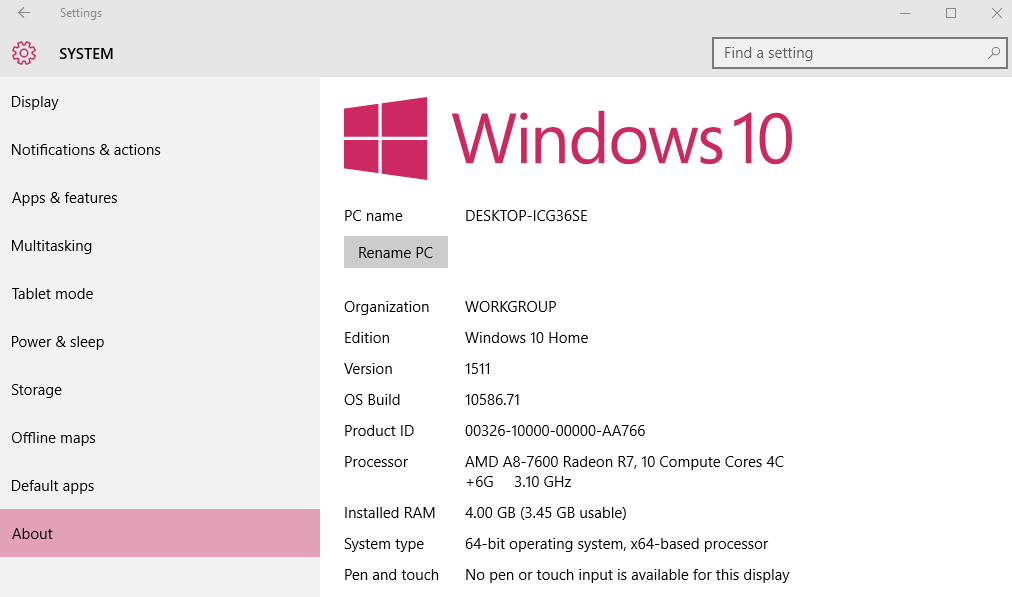
Task: Click the Product ID label
Action: pos(379,430)
